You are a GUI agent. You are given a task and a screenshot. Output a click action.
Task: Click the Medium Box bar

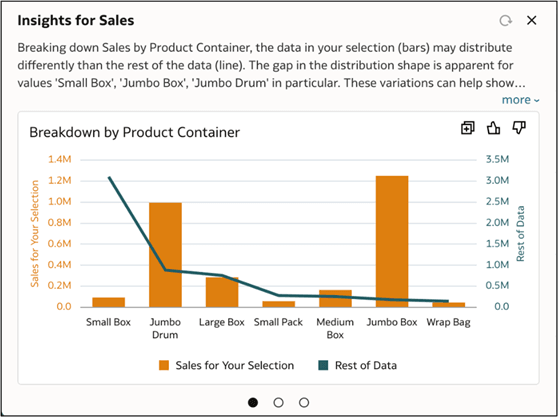click(x=335, y=299)
